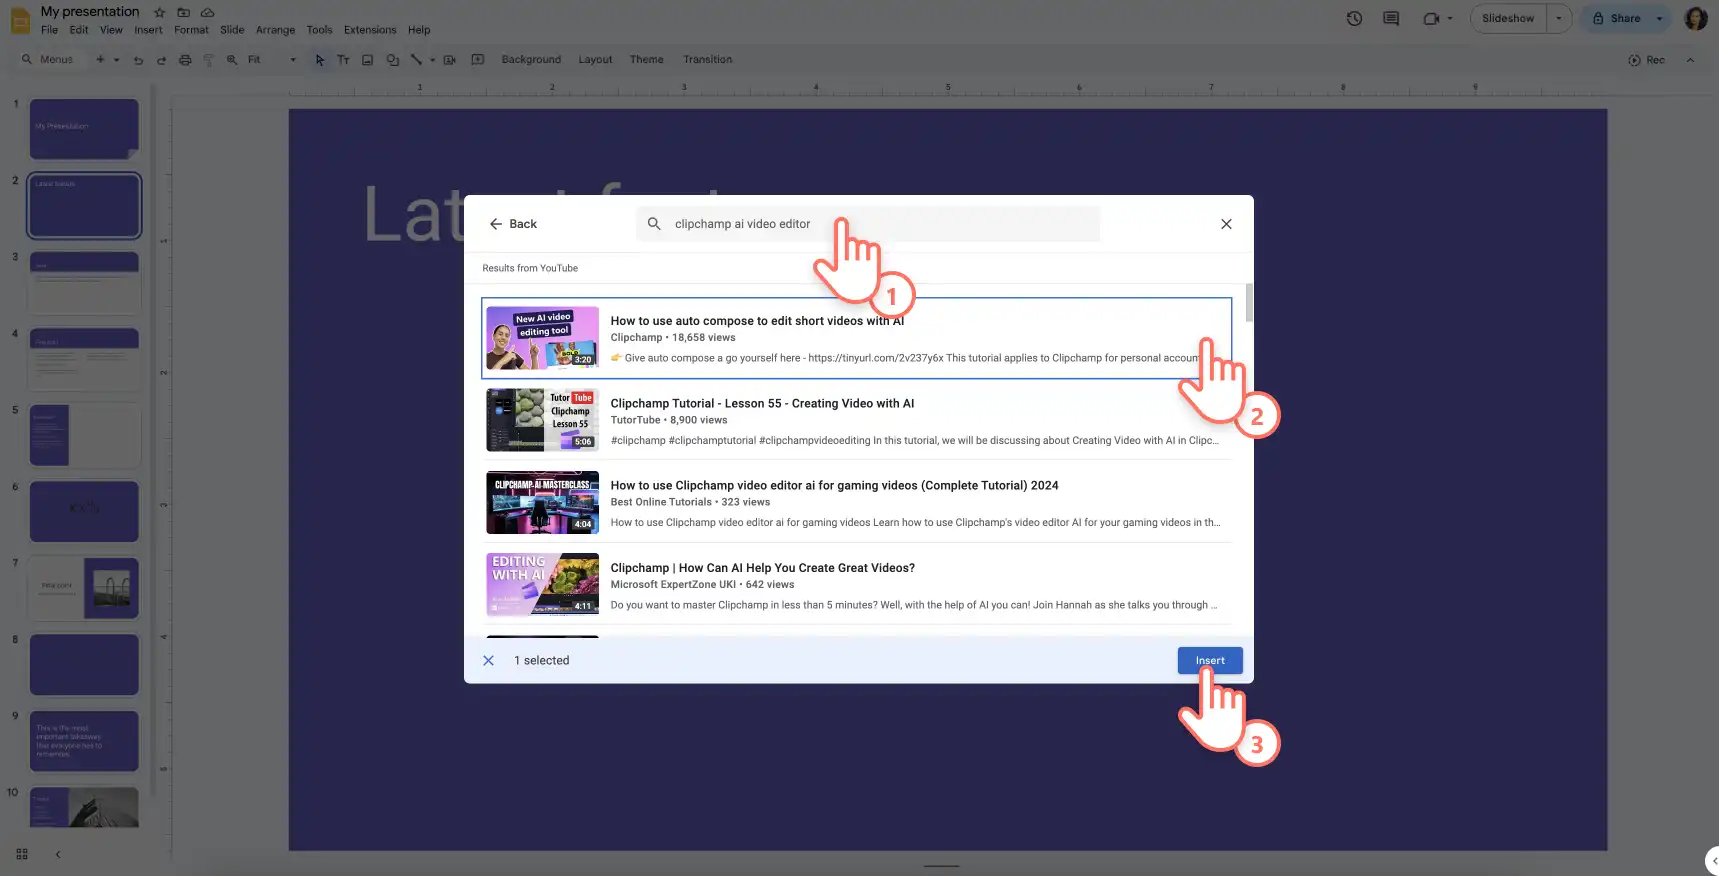Open the Extensions menu
This screenshot has width=1719, height=876.
pos(370,30)
